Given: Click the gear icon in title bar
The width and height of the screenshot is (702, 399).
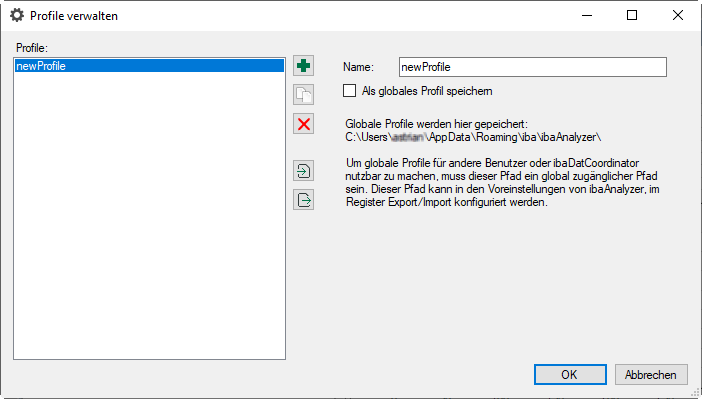Looking at the screenshot, I should 17,15.
